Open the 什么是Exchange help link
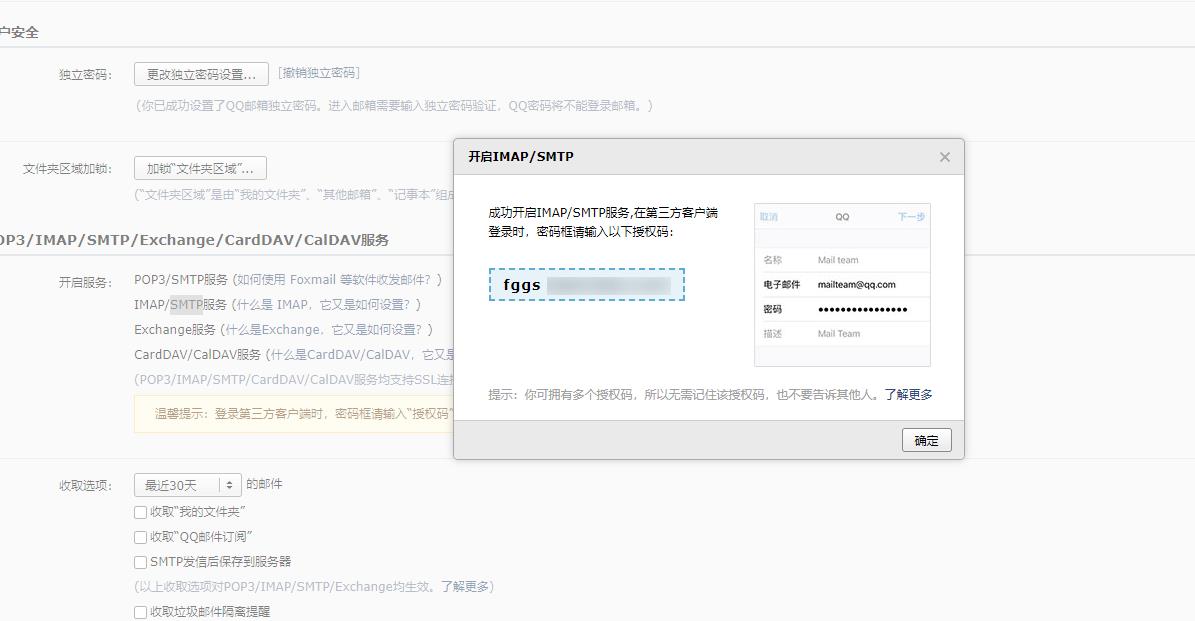This screenshot has width=1195, height=621. pyautogui.click(x=326, y=330)
